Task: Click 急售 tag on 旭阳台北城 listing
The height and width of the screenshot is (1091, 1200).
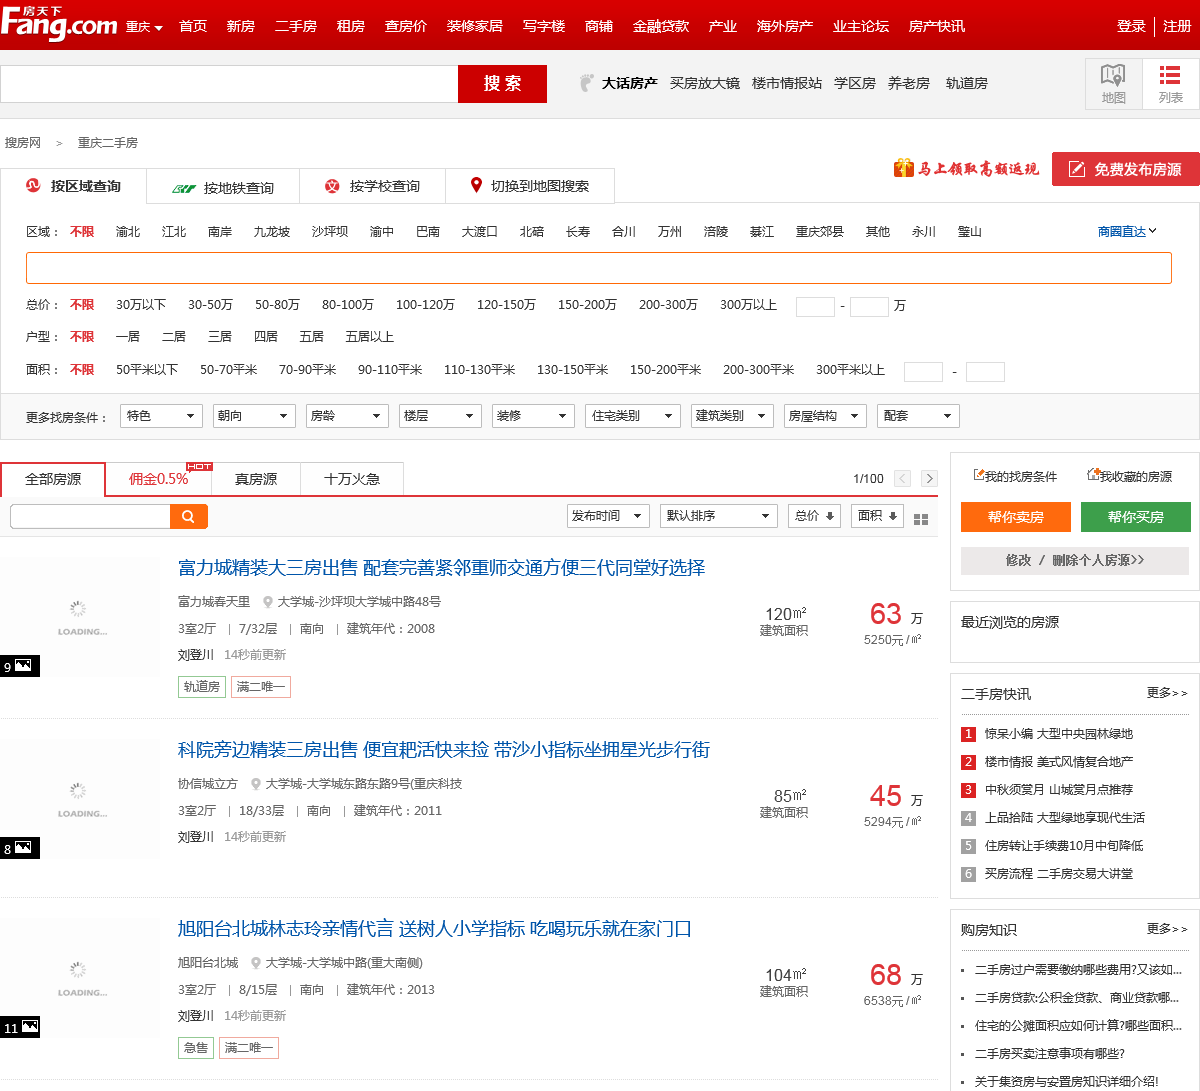Action: (x=196, y=1047)
